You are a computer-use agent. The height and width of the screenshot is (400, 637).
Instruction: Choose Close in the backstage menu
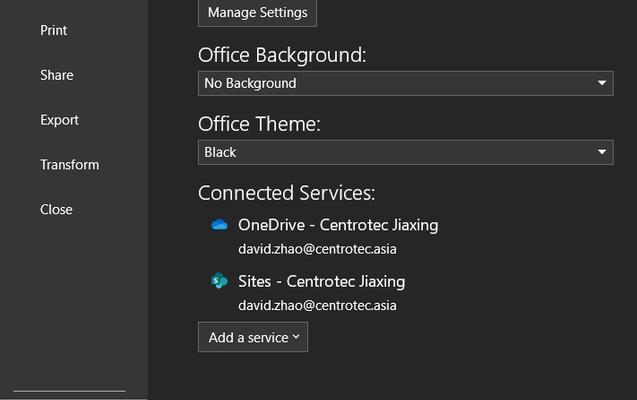56,210
